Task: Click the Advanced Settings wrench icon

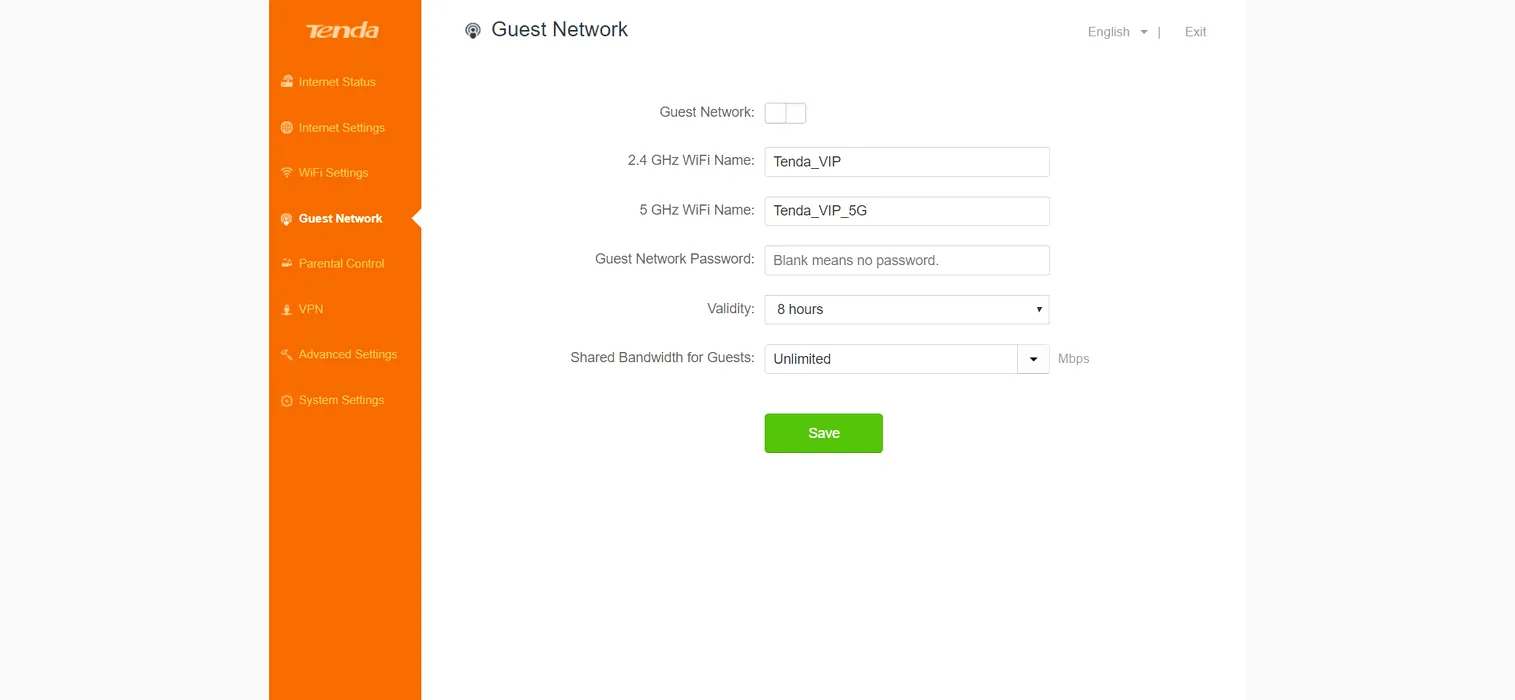Action: 287,355
